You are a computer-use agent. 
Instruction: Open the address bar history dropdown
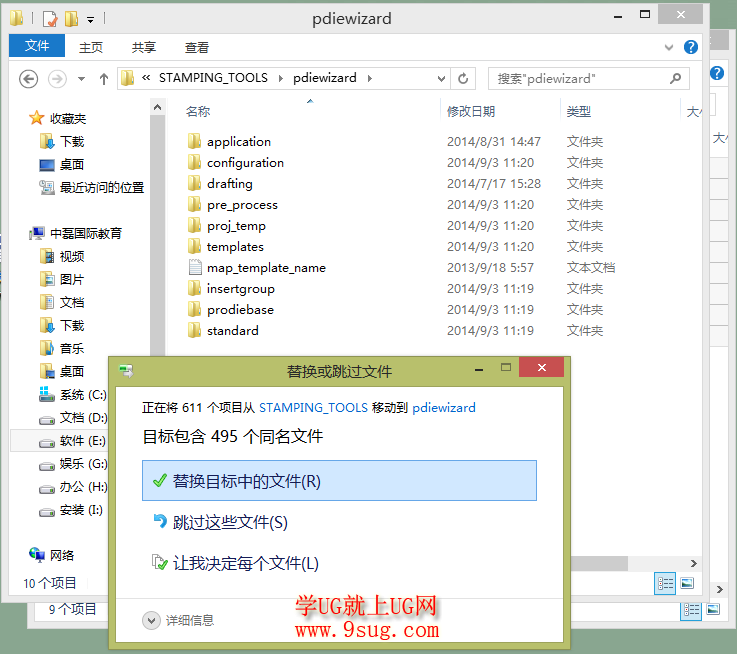click(x=441, y=79)
